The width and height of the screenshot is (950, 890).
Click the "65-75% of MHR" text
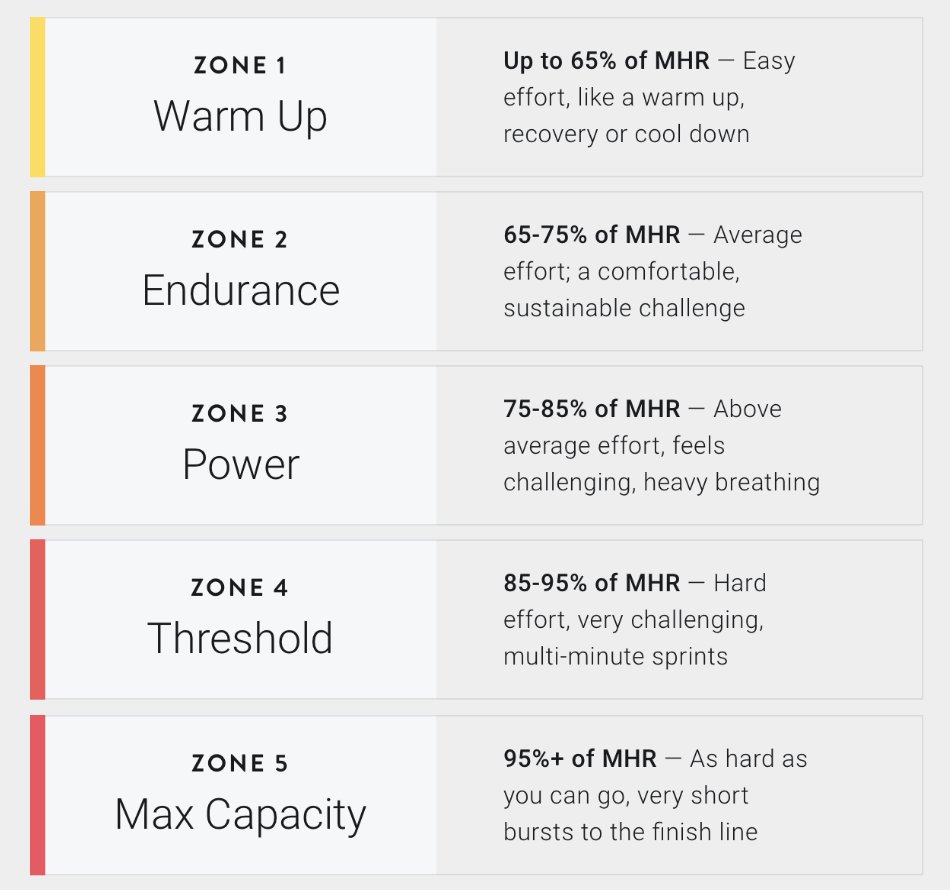click(591, 235)
